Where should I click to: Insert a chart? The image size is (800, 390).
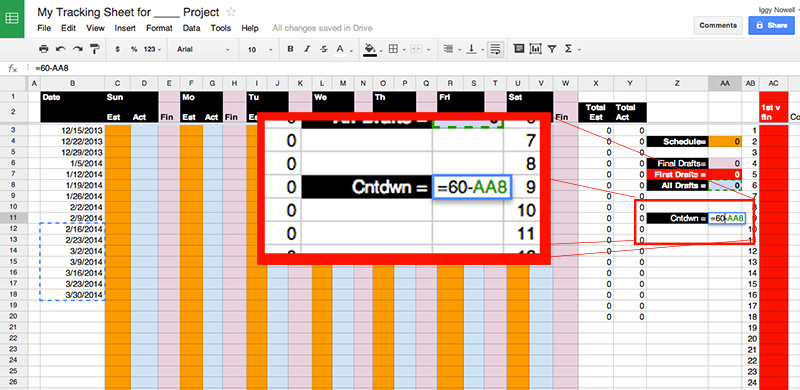(x=536, y=49)
